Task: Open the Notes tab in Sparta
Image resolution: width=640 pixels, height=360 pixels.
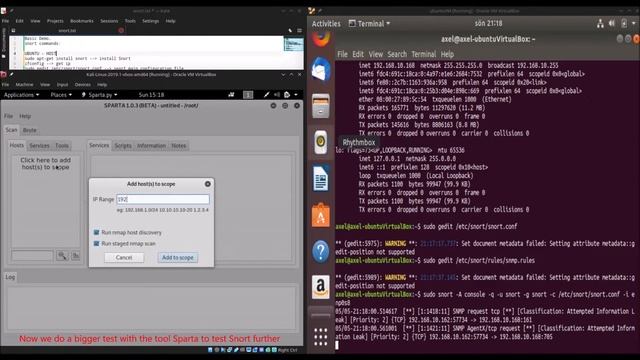Action: 179,145
